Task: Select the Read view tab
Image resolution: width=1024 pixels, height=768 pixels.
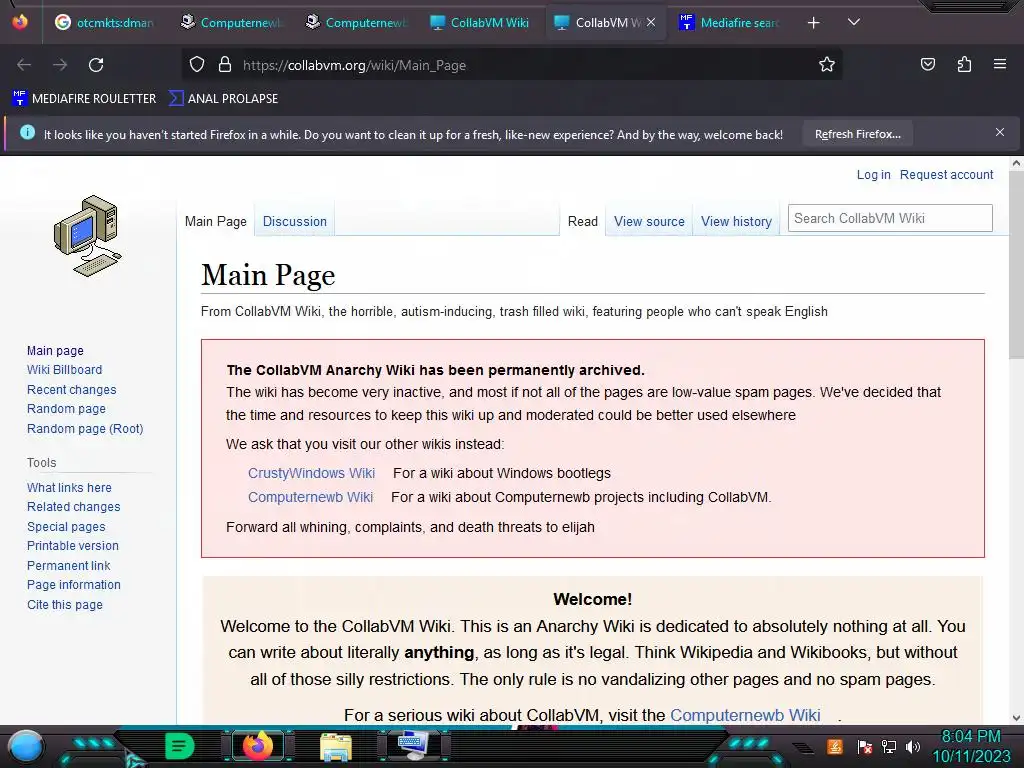Action: coord(583,221)
